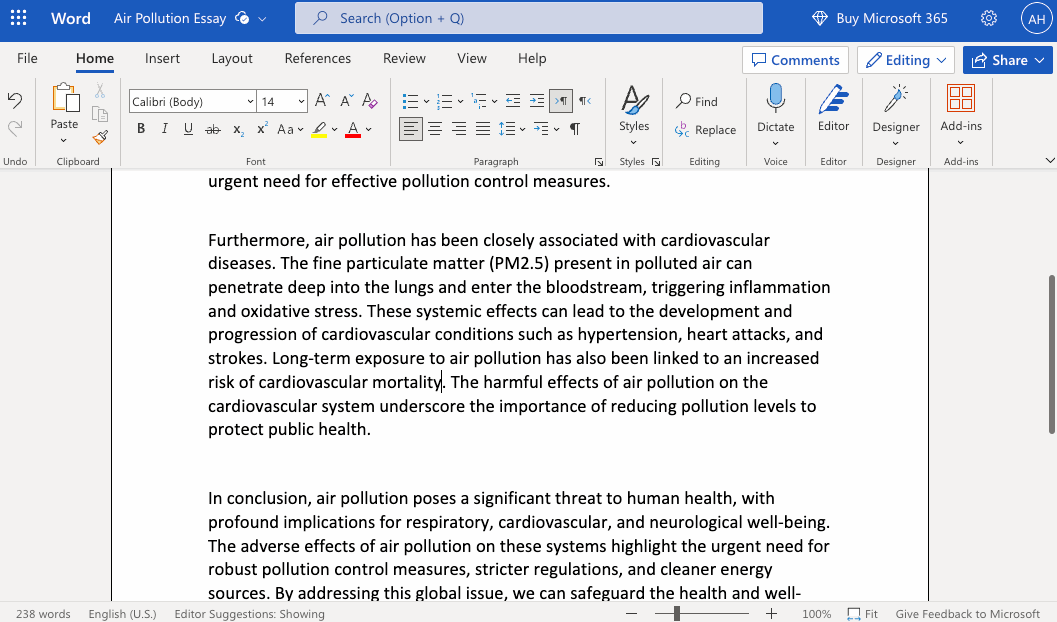Increase paragraph indent
Viewport: 1057px width, 622px height.
pos(537,101)
